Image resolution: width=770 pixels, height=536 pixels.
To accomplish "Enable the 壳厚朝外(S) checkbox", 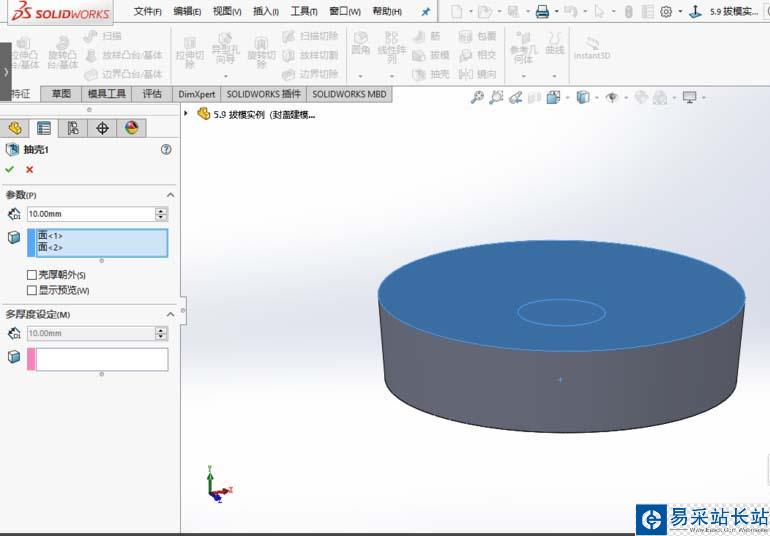I will (32, 275).
